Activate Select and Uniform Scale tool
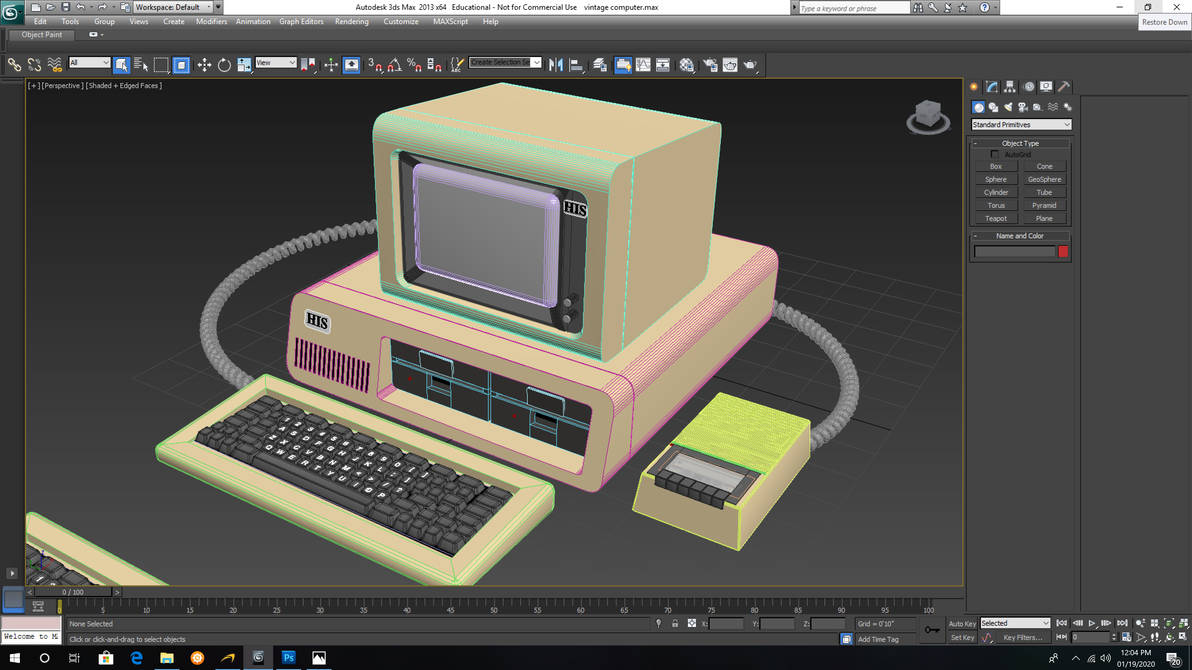The image size is (1192, 670). click(x=244, y=65)
